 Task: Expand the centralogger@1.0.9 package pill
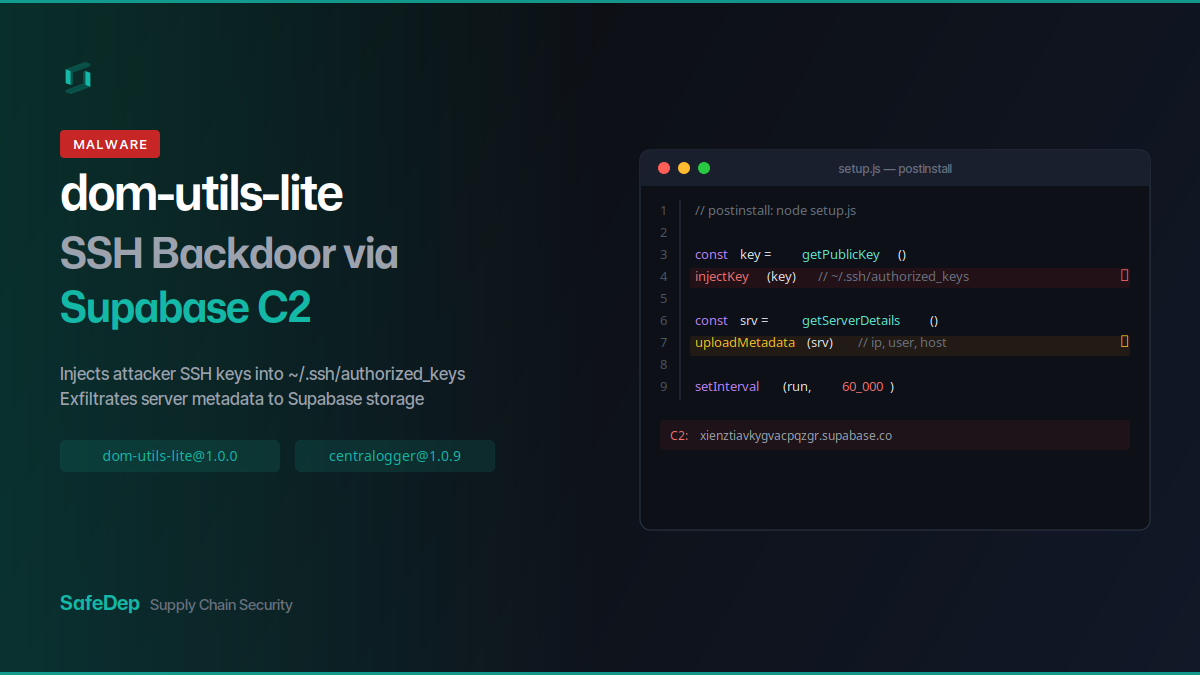tap(394, 455)
